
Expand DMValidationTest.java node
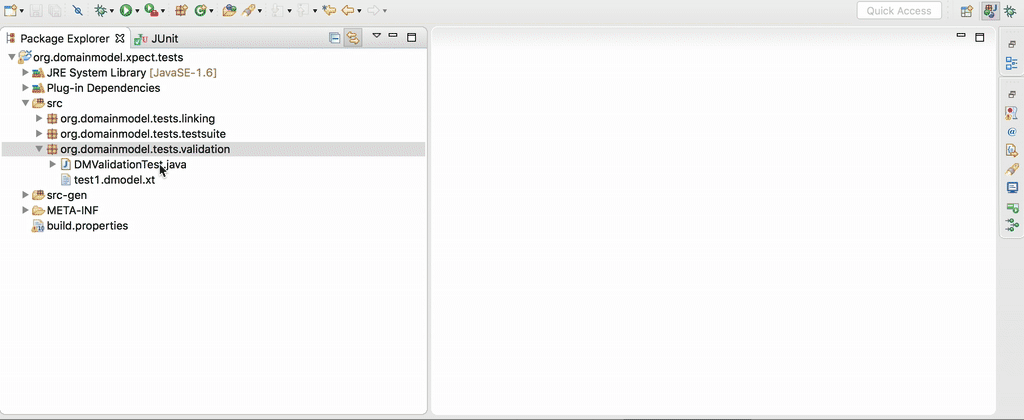[x=53, y=165]
